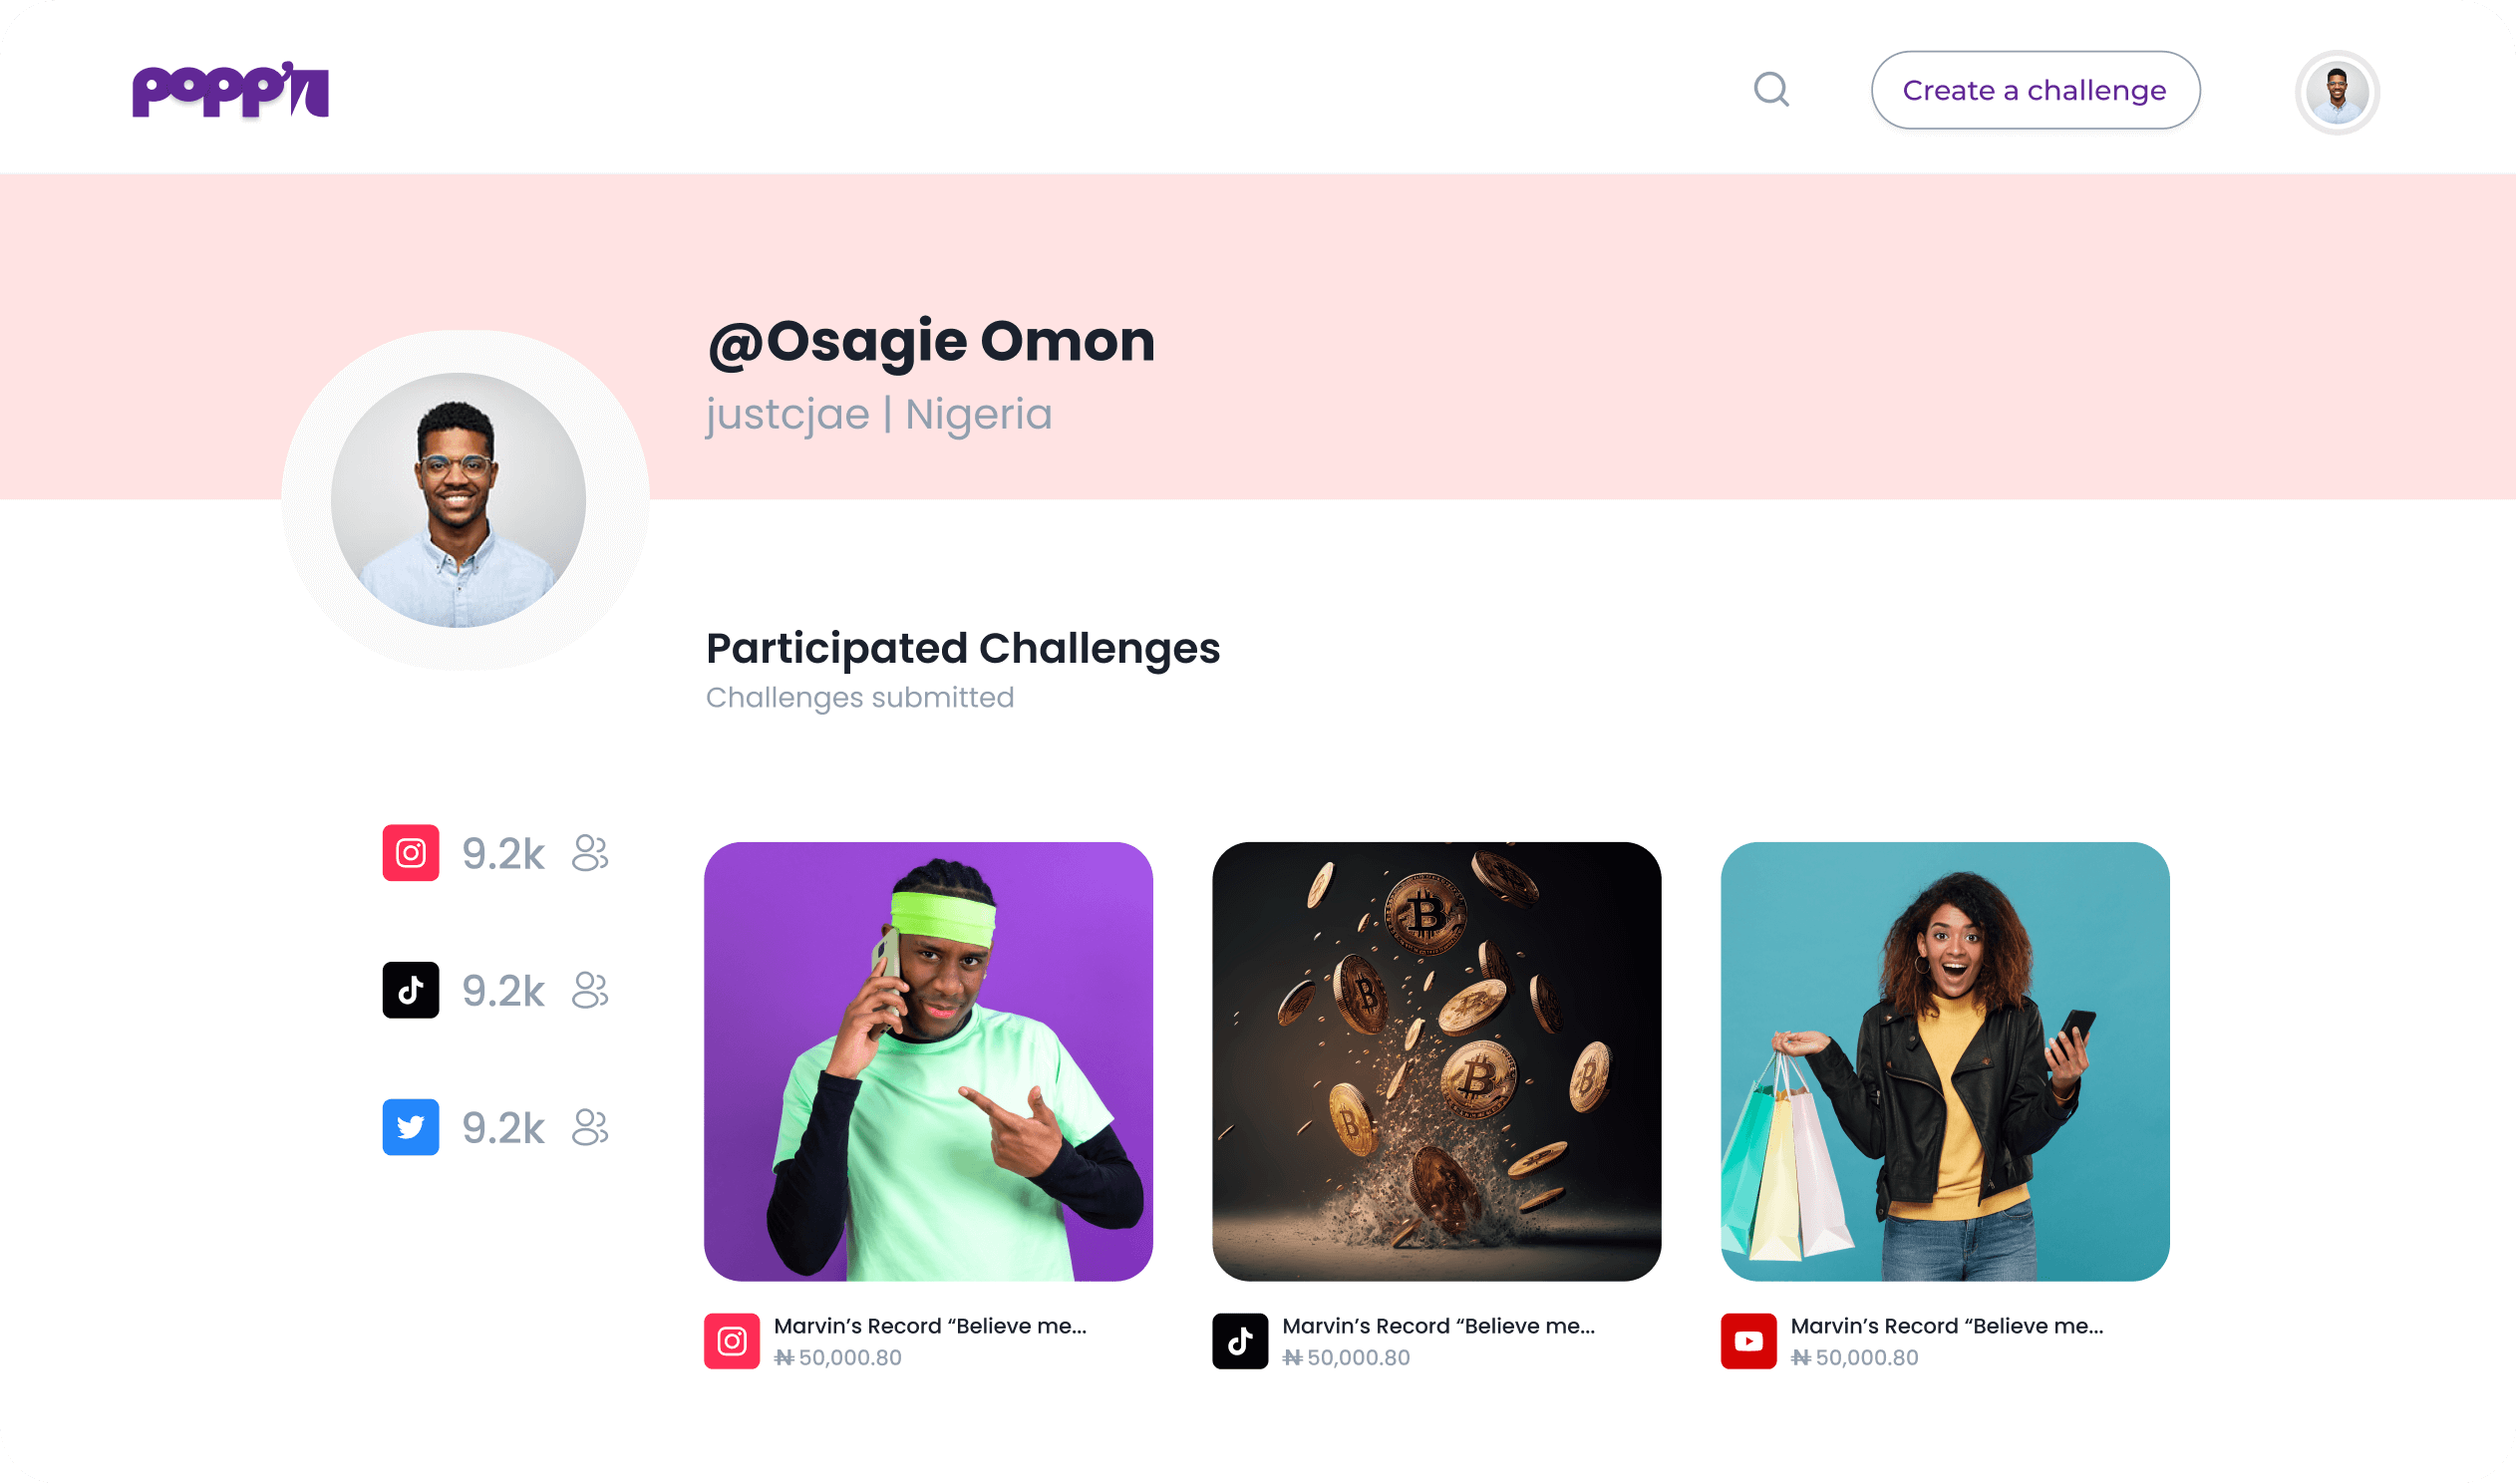Click YouTube badge under third challenge card

click(x=1748, y=1341)
